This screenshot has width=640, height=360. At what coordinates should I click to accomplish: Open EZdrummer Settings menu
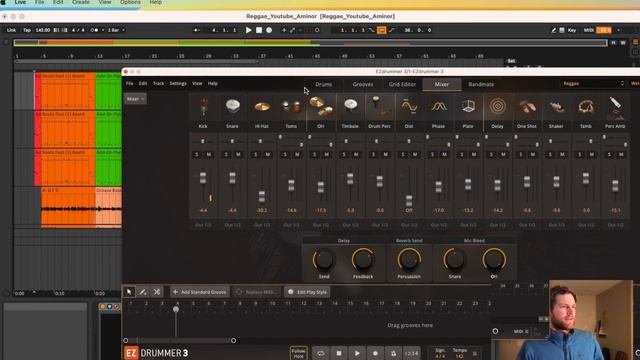(178, 84)
